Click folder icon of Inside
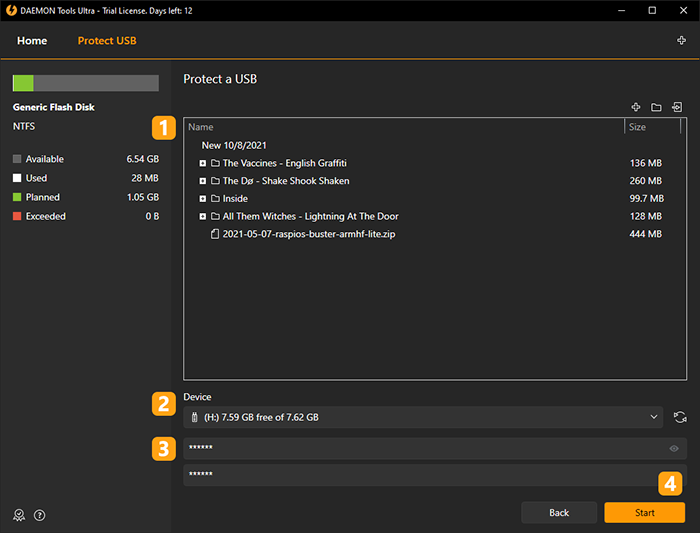The height and width of the screenshot is (533, 700). tap(215, 198)
